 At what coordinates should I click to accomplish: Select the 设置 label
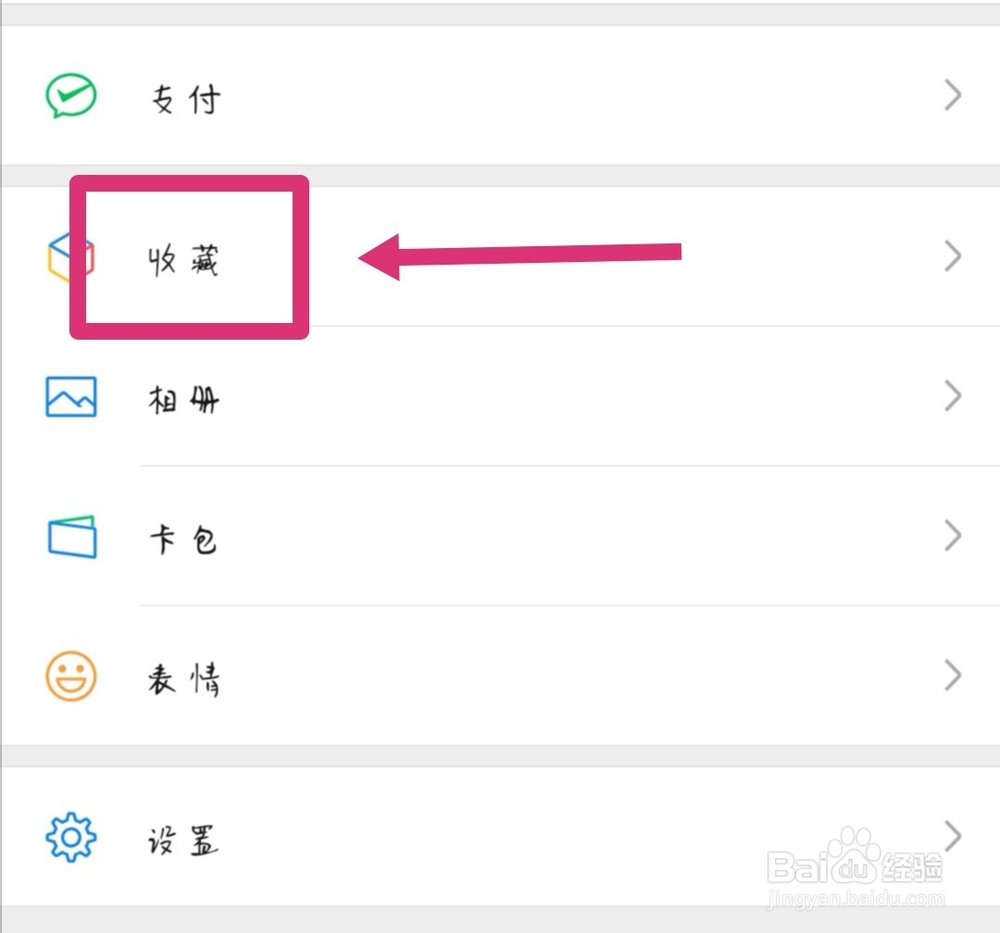coord(183,840)
